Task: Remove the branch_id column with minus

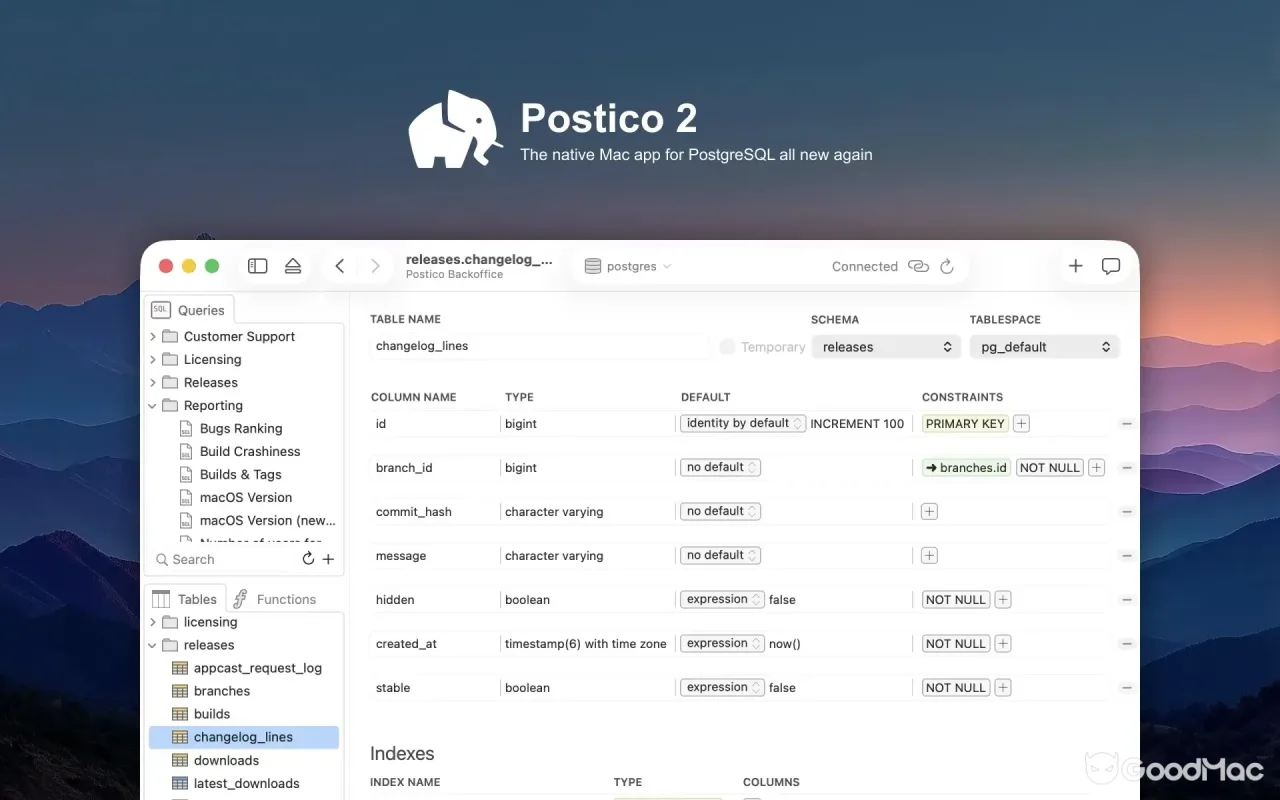Action: click(x=1127, y=468)
